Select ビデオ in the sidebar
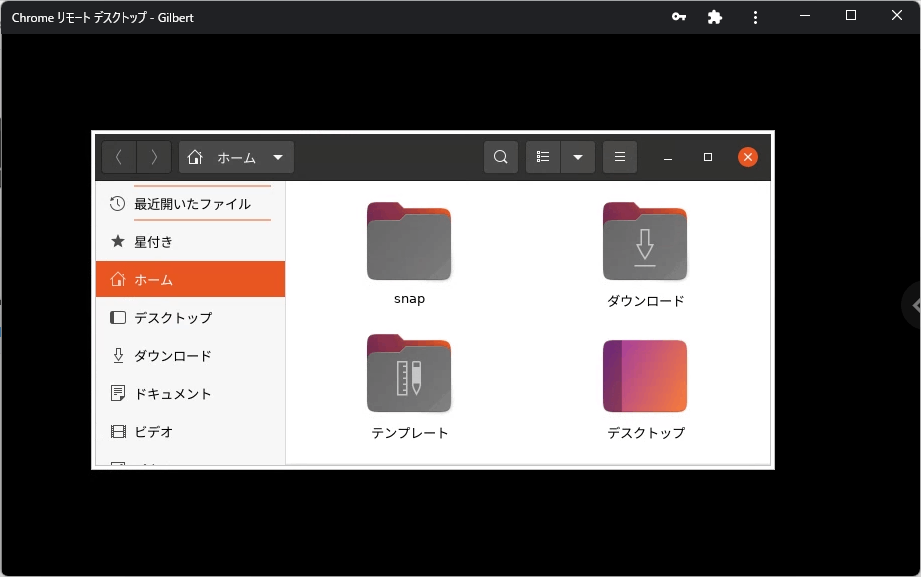921x577 pixels. point(190,432)
